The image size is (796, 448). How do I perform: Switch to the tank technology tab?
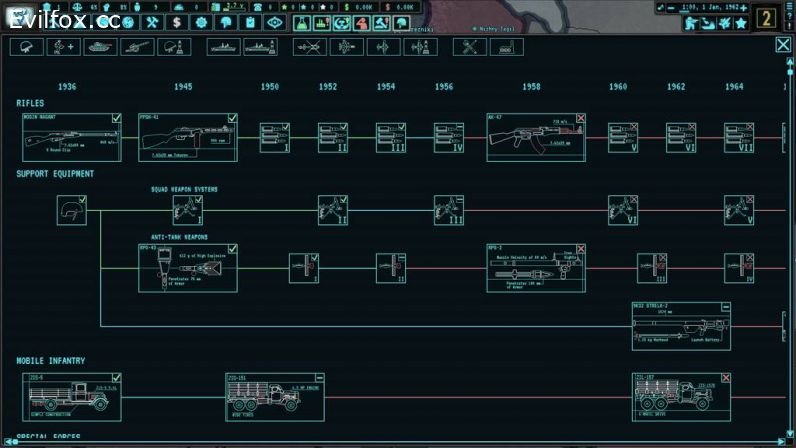(101, 46)
